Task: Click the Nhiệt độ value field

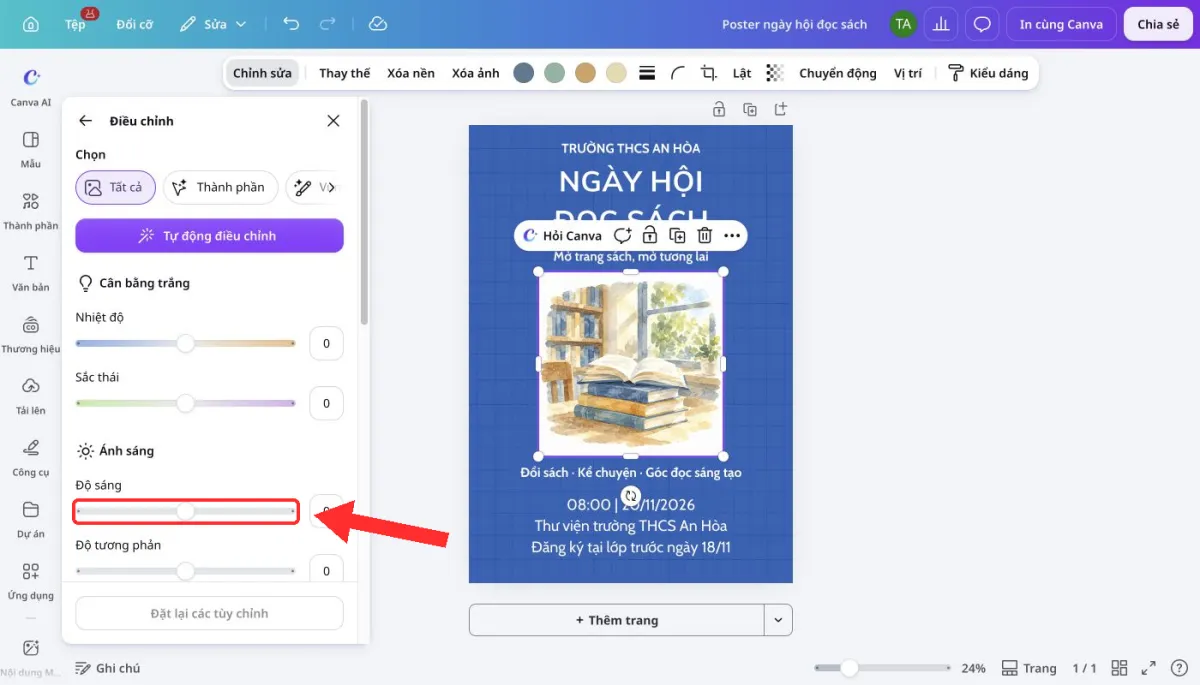Action: click(x=326, y=344)
